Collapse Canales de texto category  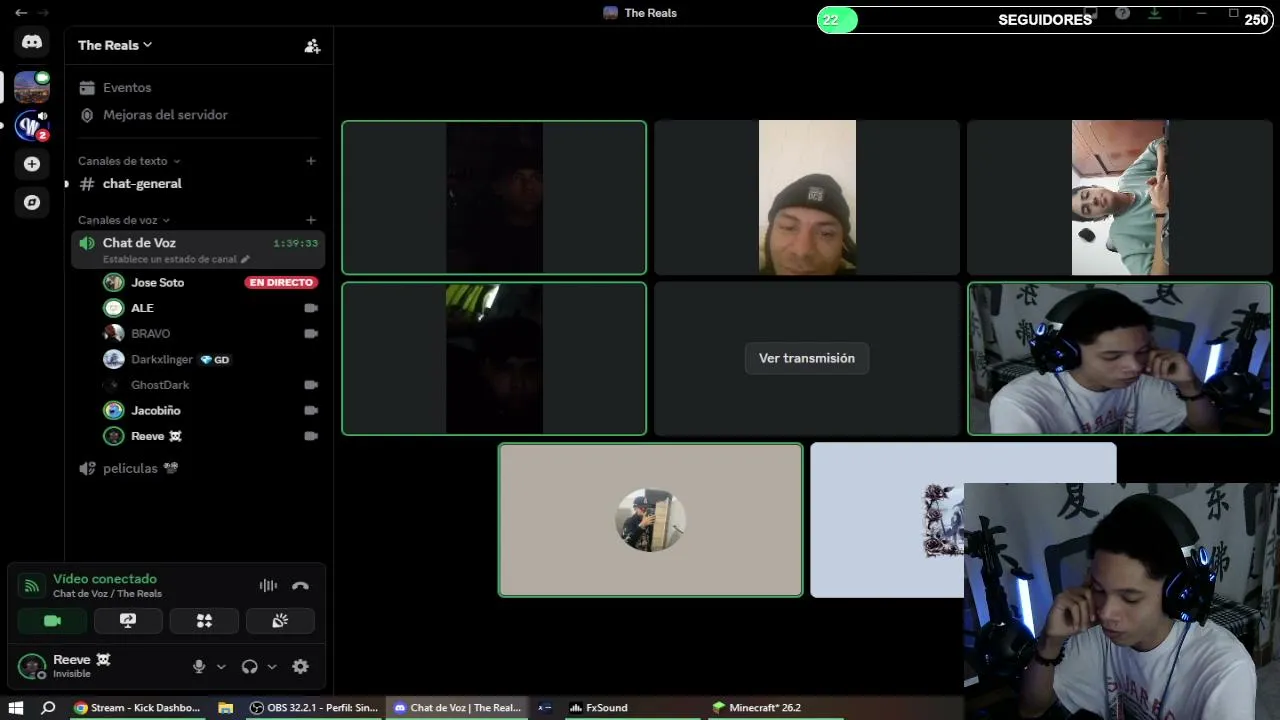(129, 161)
